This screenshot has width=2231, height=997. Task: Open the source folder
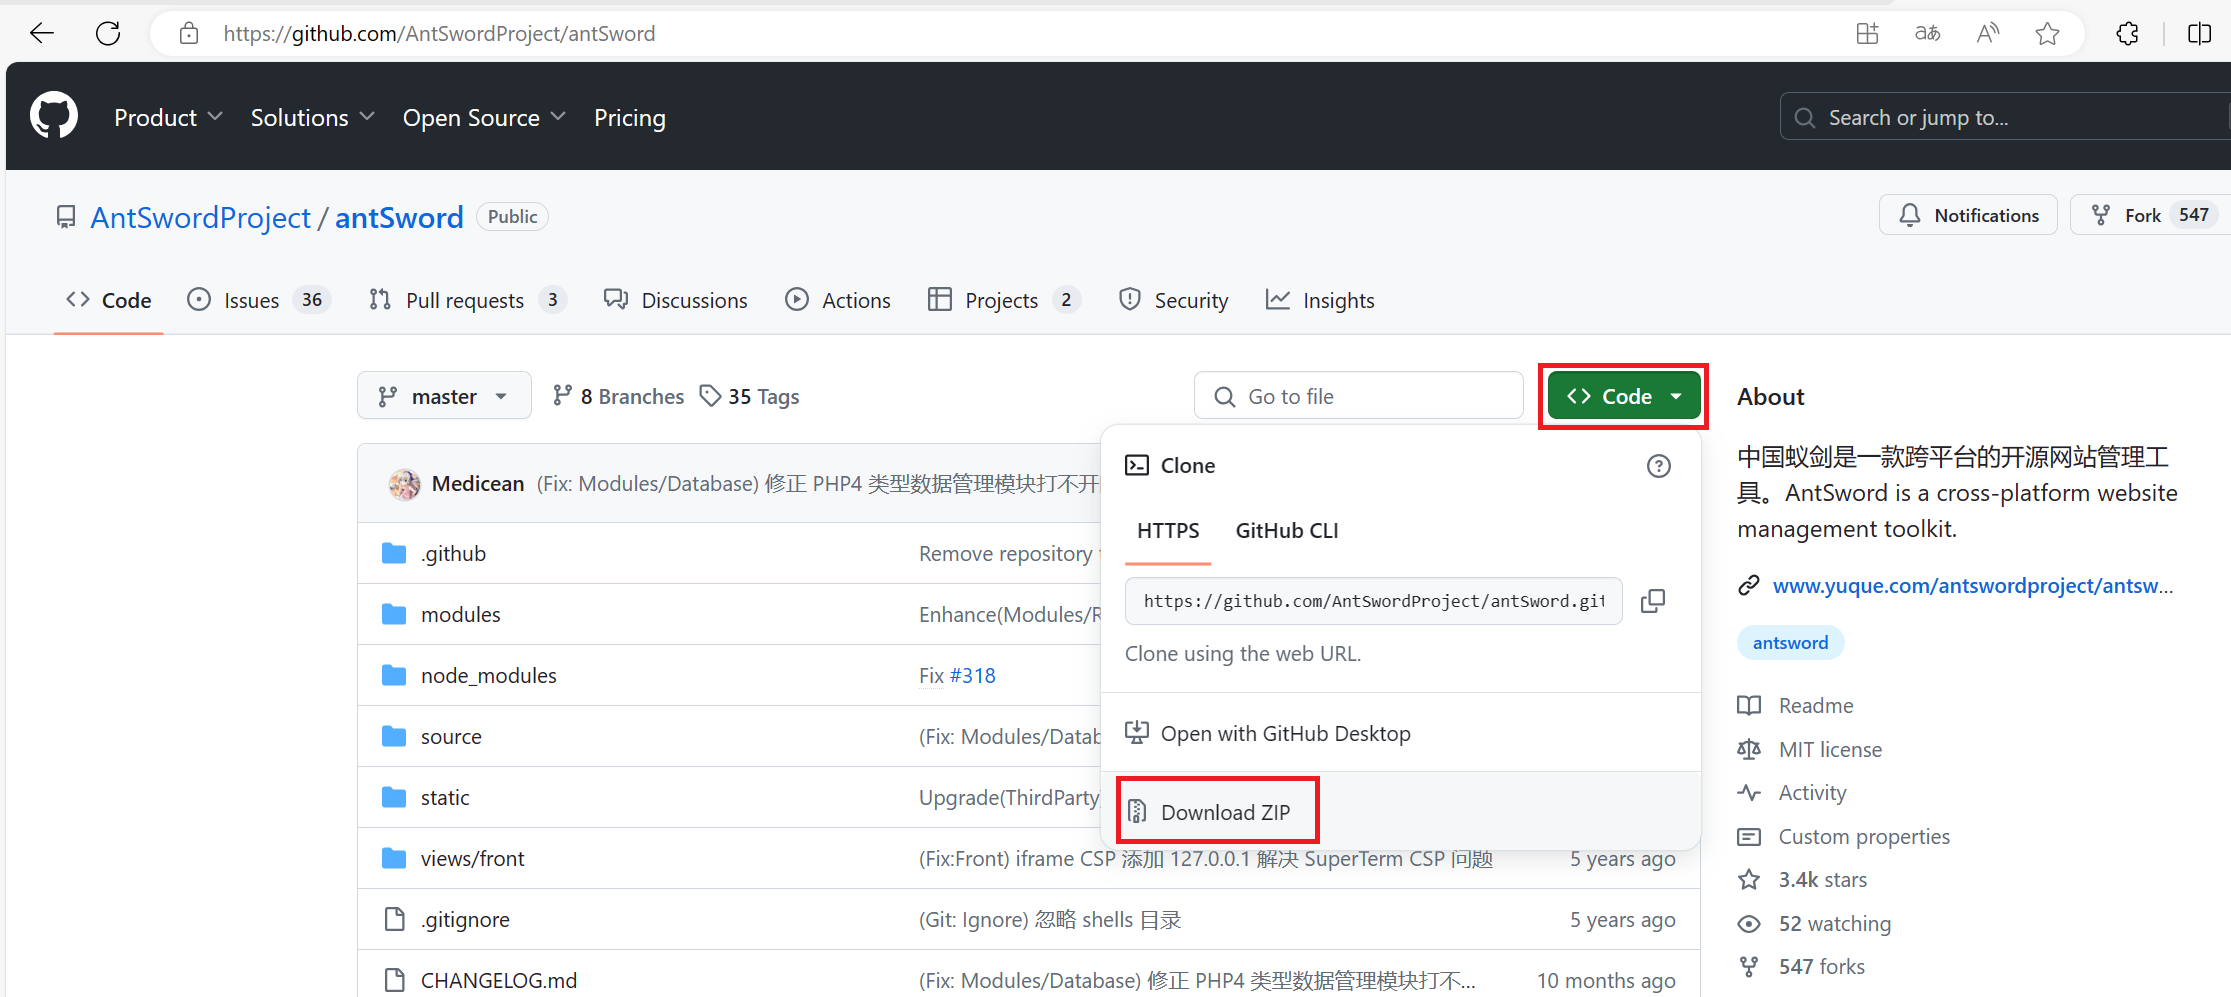(x=451, y=736)
